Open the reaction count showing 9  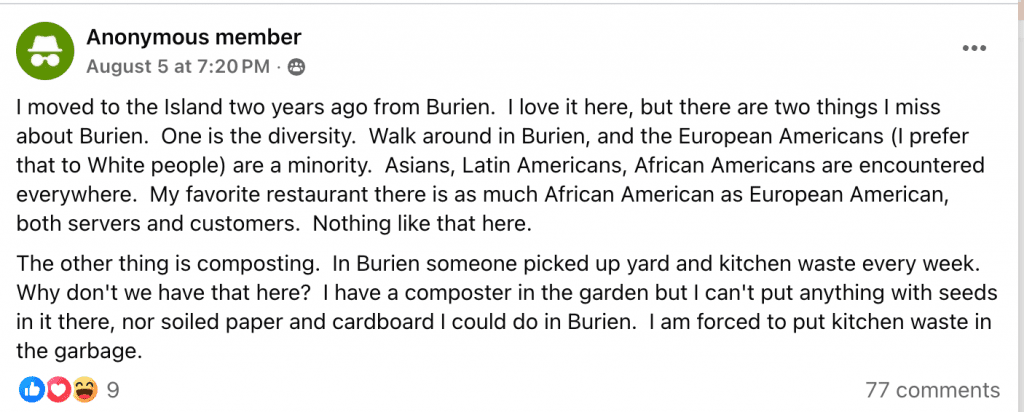pos(113,390)
